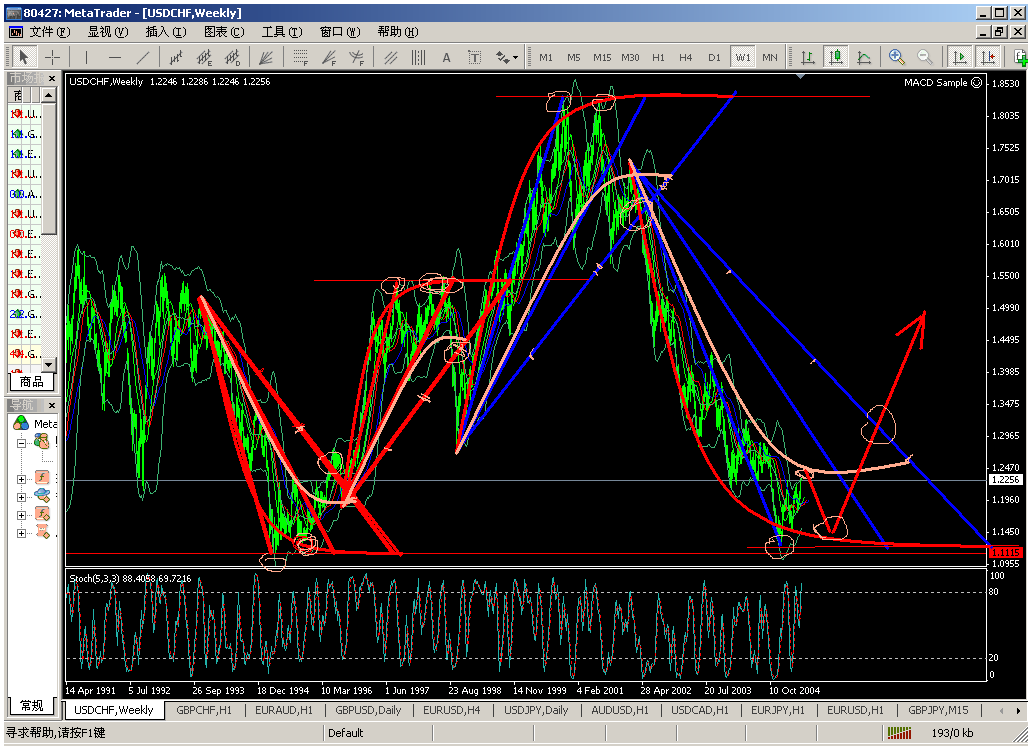Screen dimensions: 1032x746
Task: Open the Default profile dropdown in status bar
Action: 375,733
